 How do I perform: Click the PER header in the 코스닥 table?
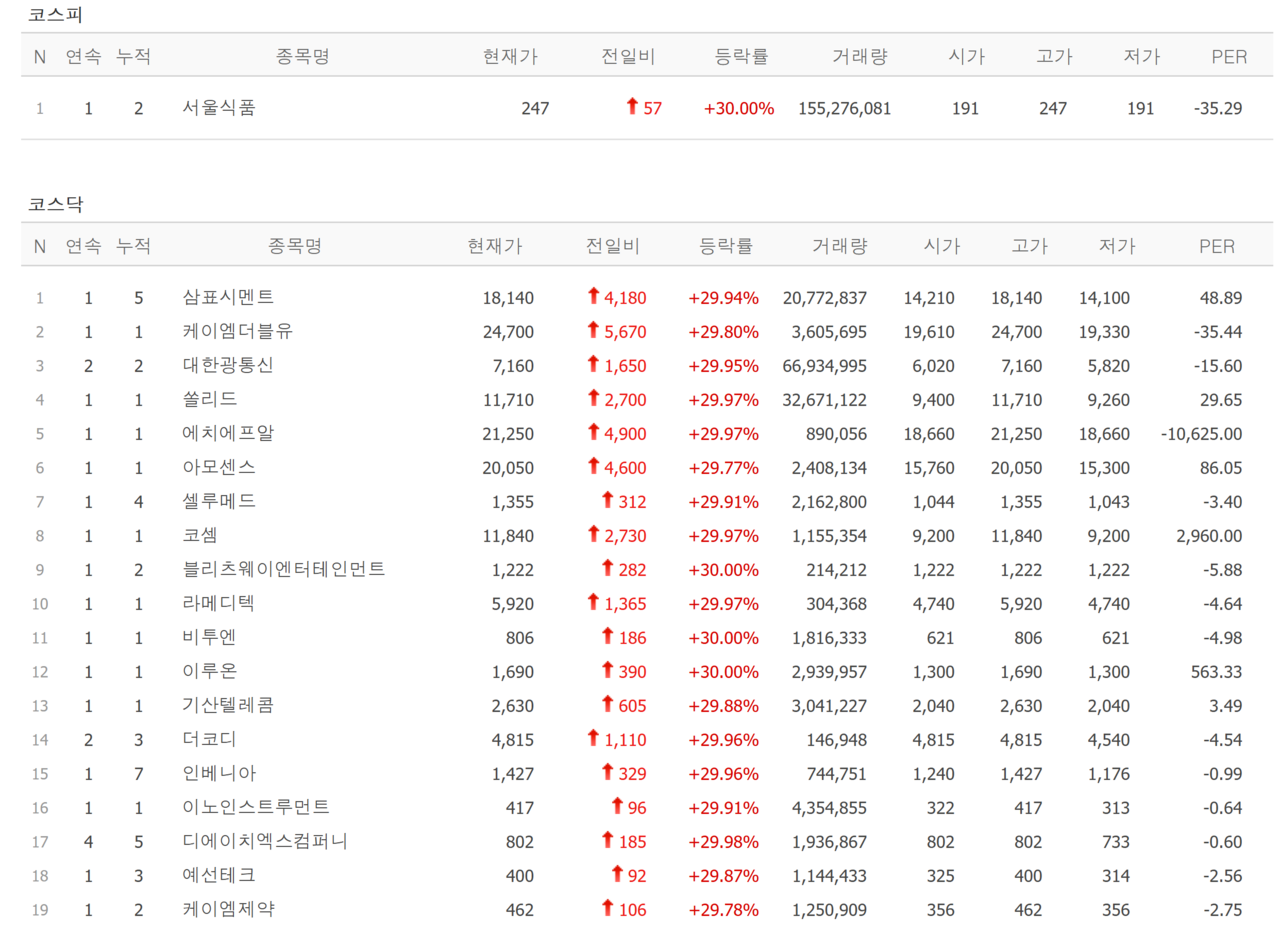1217,246
